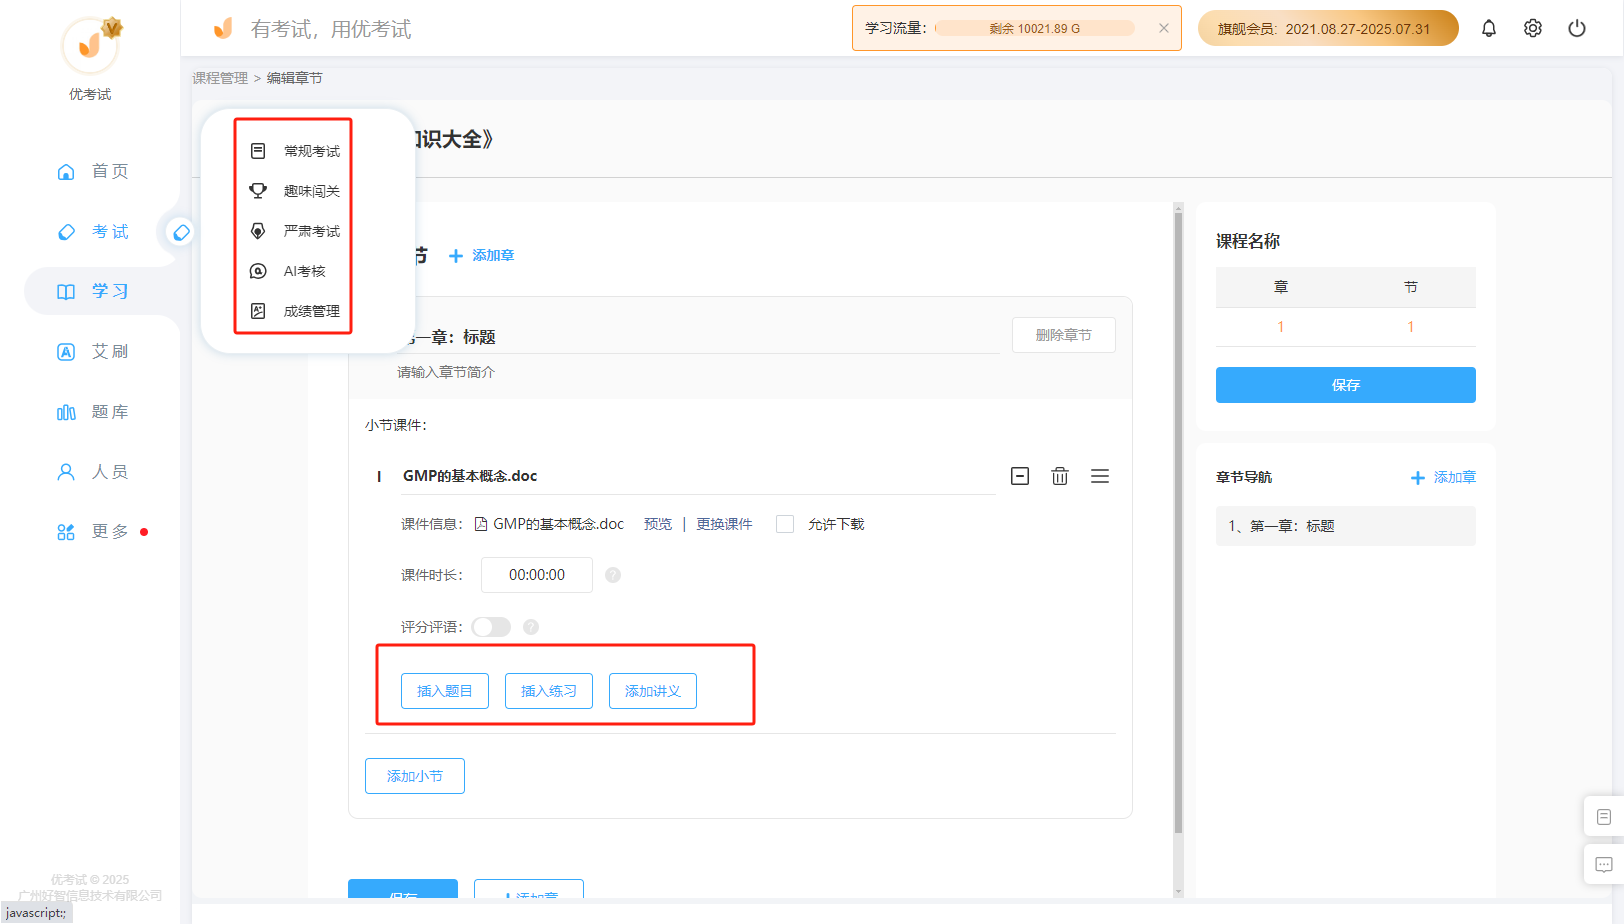
Task: Collapse the GMP section with minus icon
Action: (x=1020, y=476)
